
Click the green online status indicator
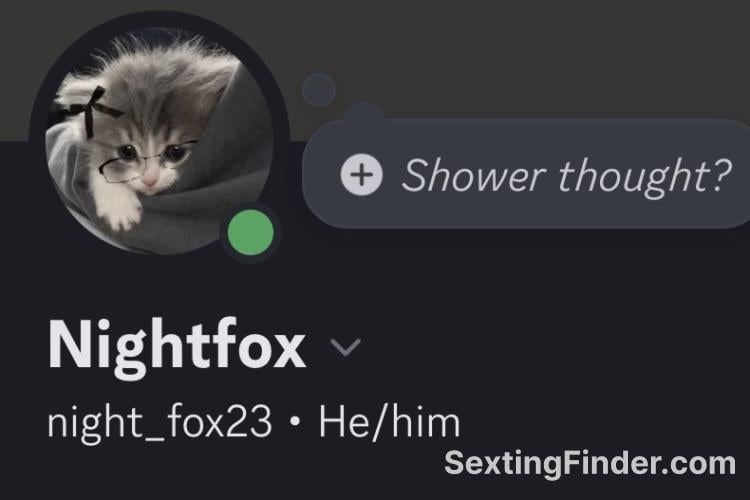251,233
